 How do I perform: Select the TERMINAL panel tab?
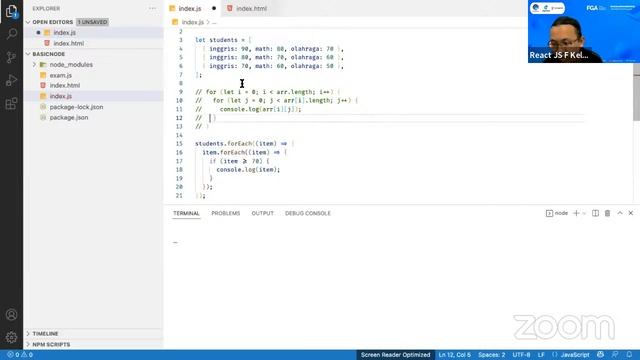click(x=186, y=213)
